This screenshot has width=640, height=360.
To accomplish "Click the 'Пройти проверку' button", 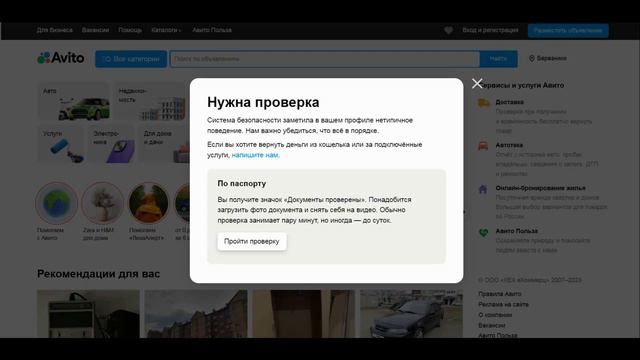I will (252, 242).
